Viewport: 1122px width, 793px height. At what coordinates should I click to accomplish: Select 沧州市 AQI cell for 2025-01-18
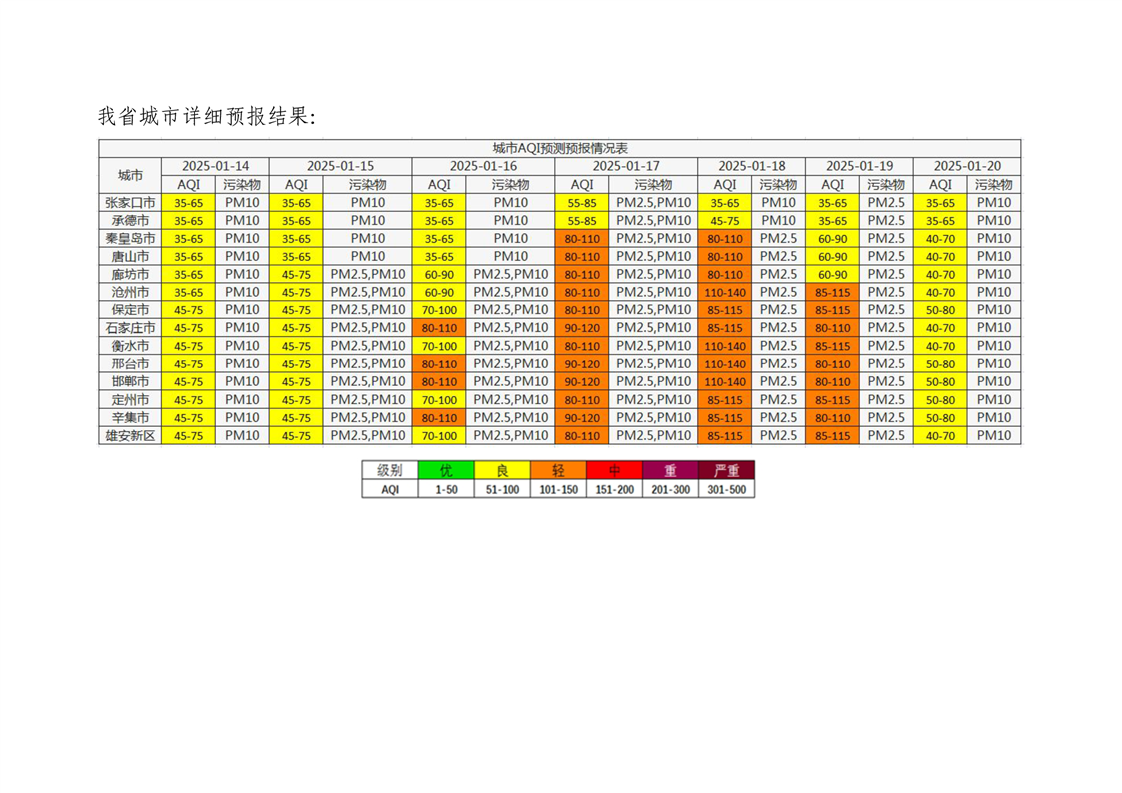point(725,292)
